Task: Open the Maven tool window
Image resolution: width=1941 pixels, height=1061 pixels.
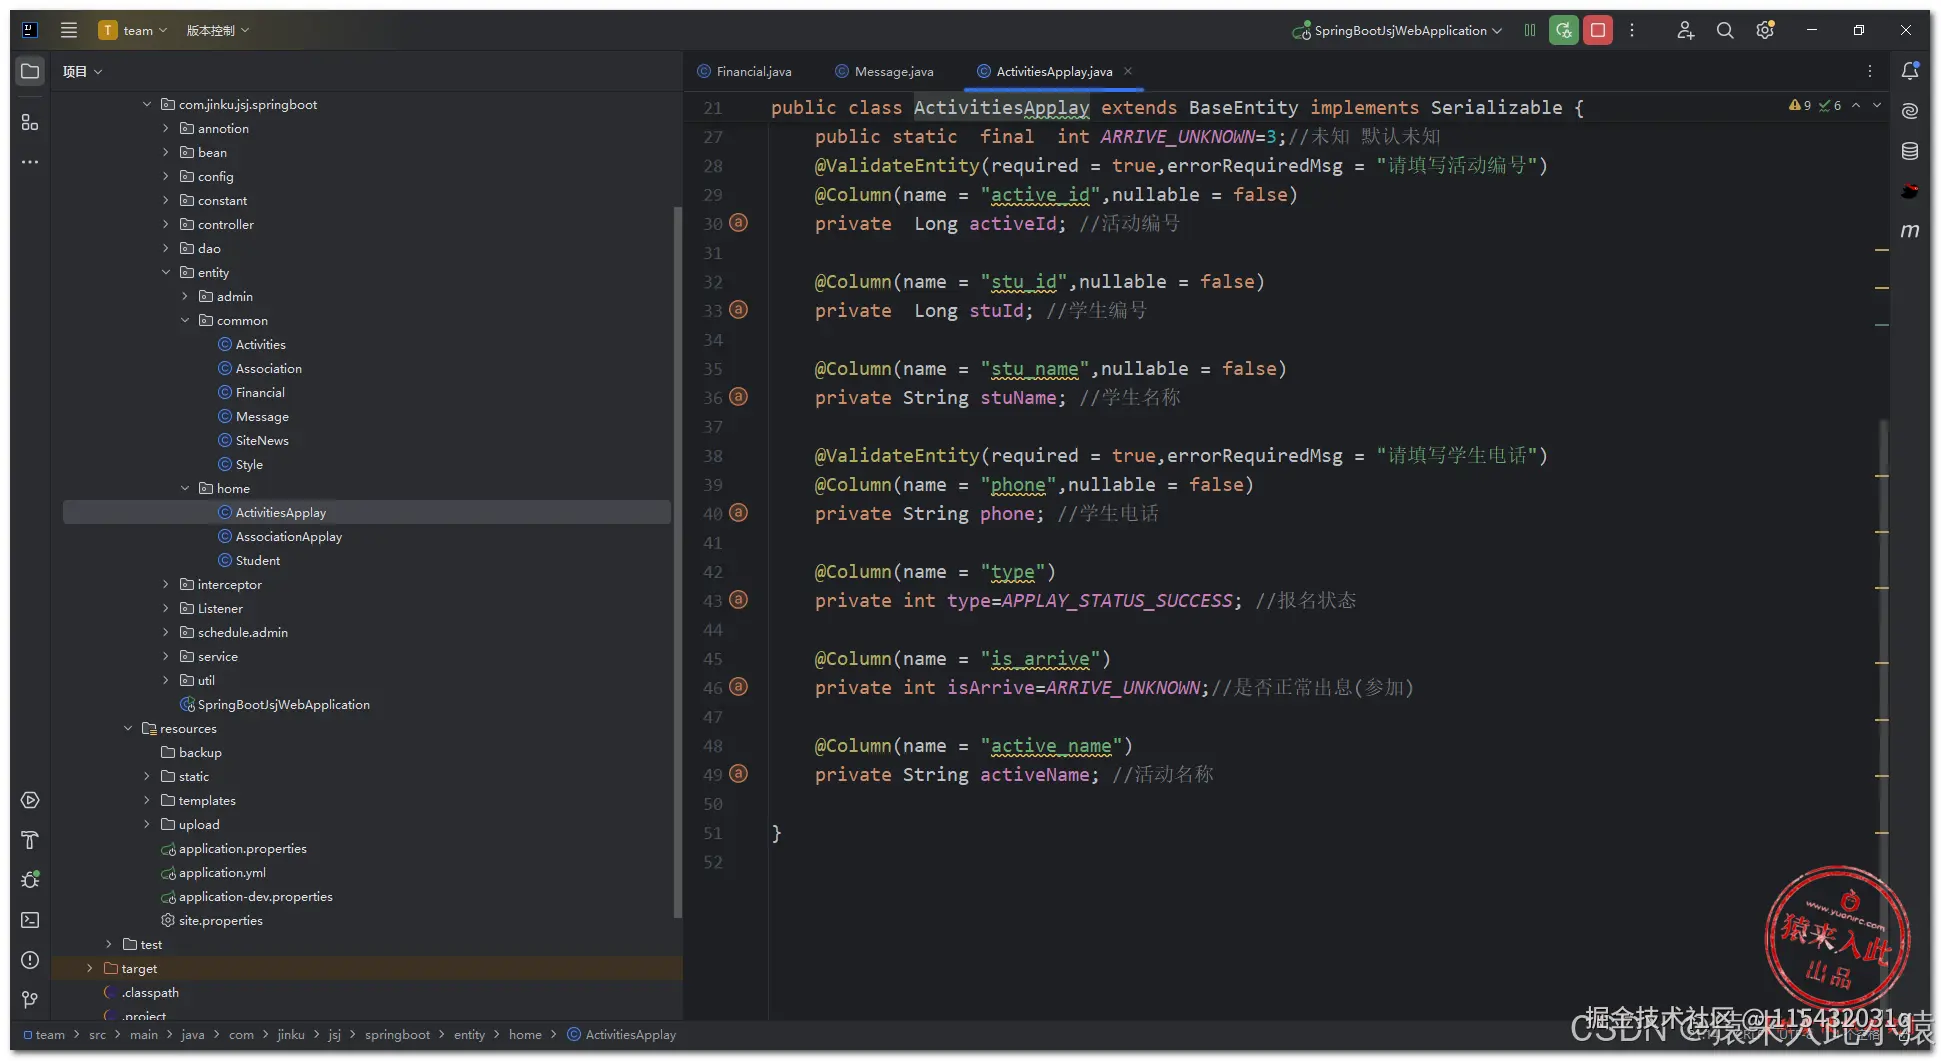Action: click(x=1910, y=231)
